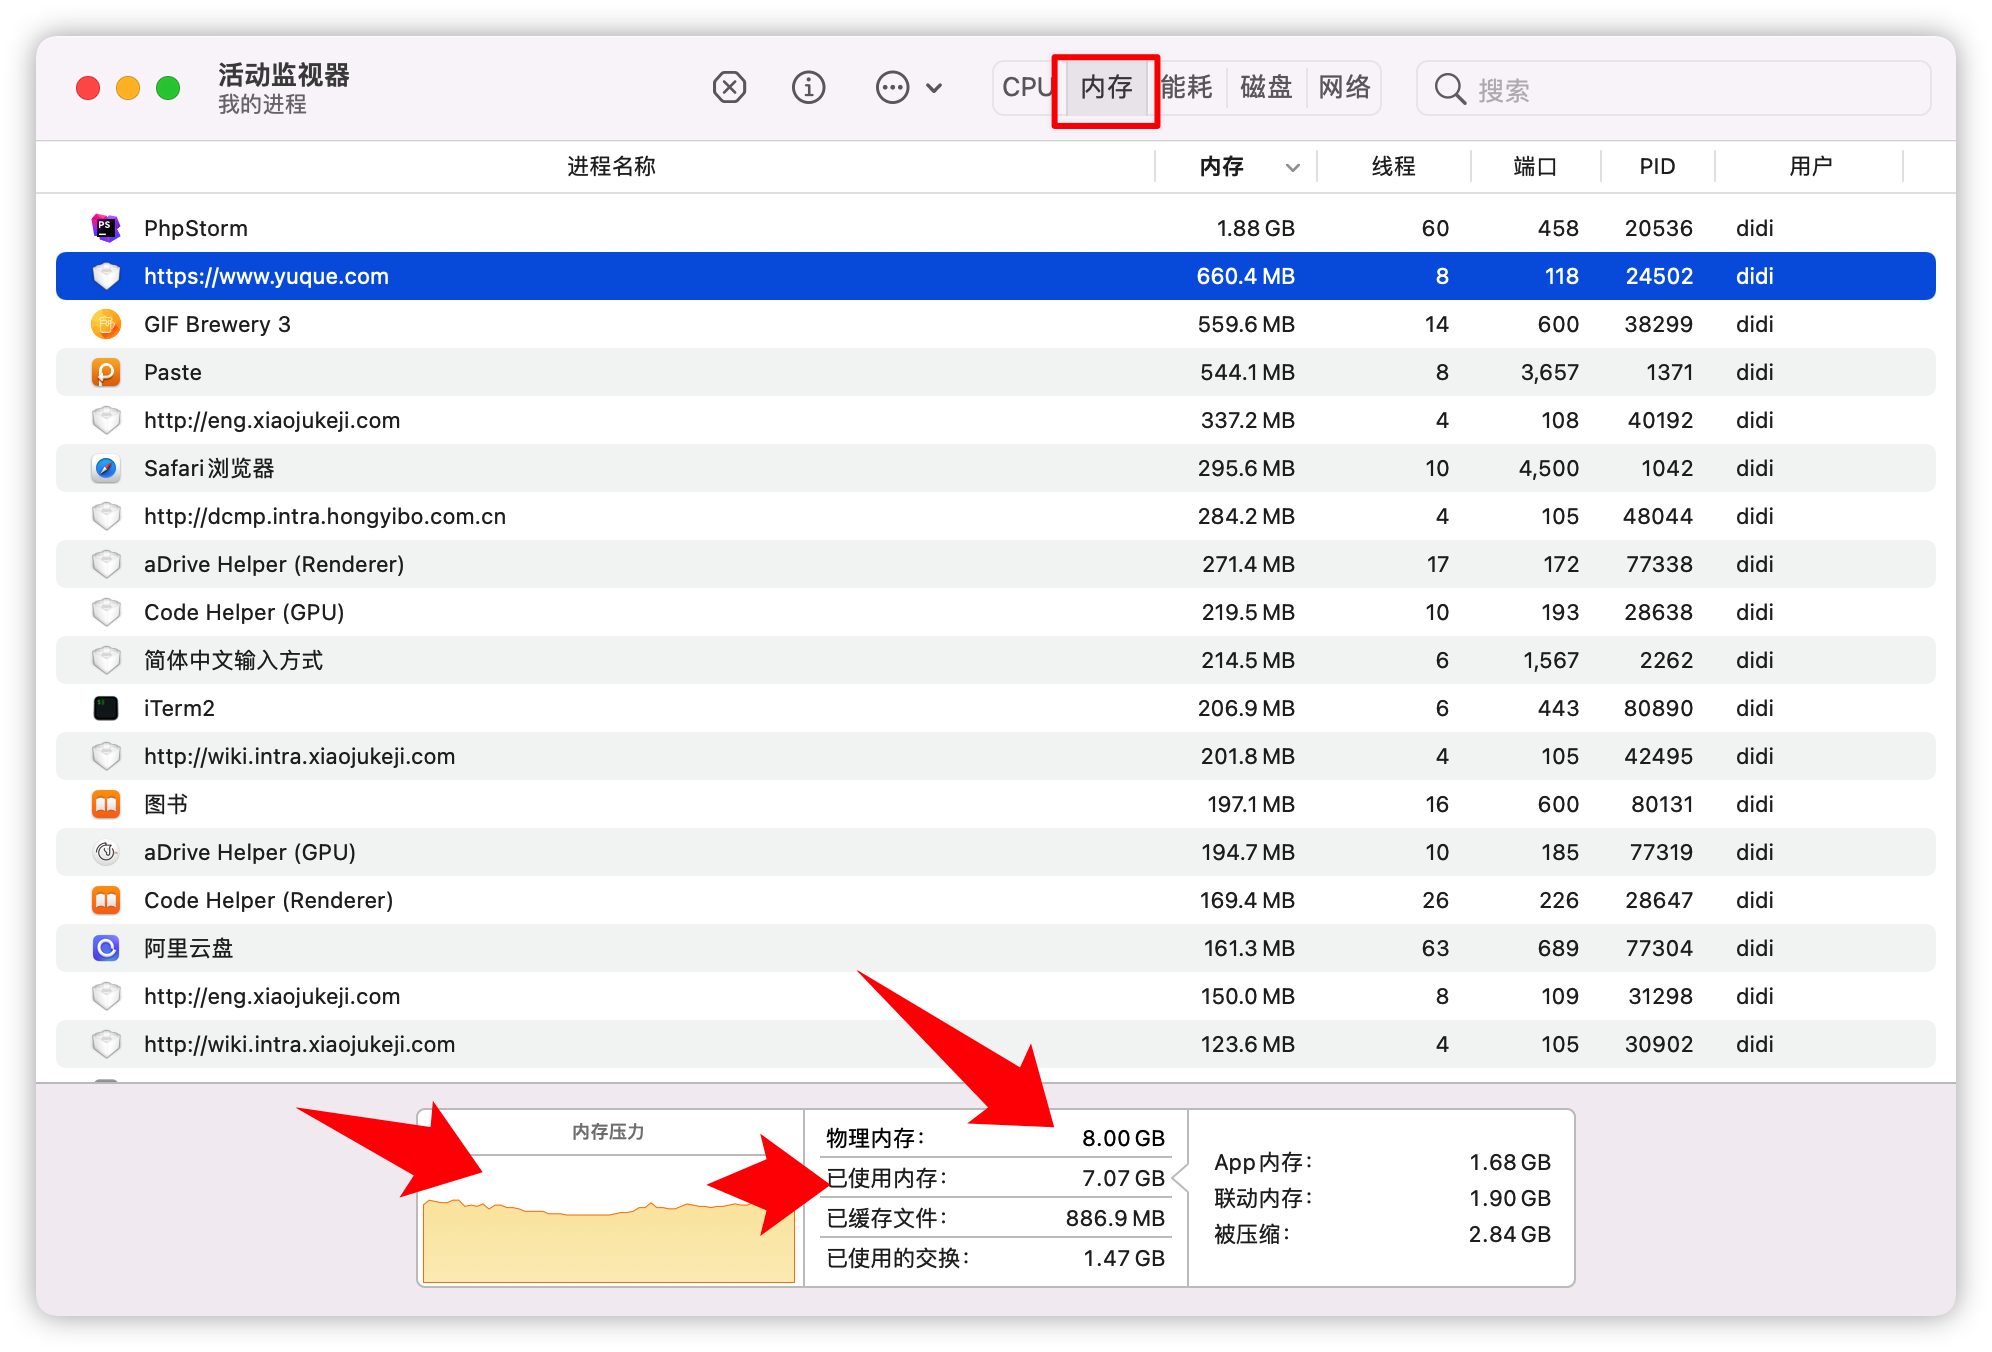This screenshot has width=1992, height=1352.
Task: Sort by the 线程 column header
Action: tap(1393, 167)
